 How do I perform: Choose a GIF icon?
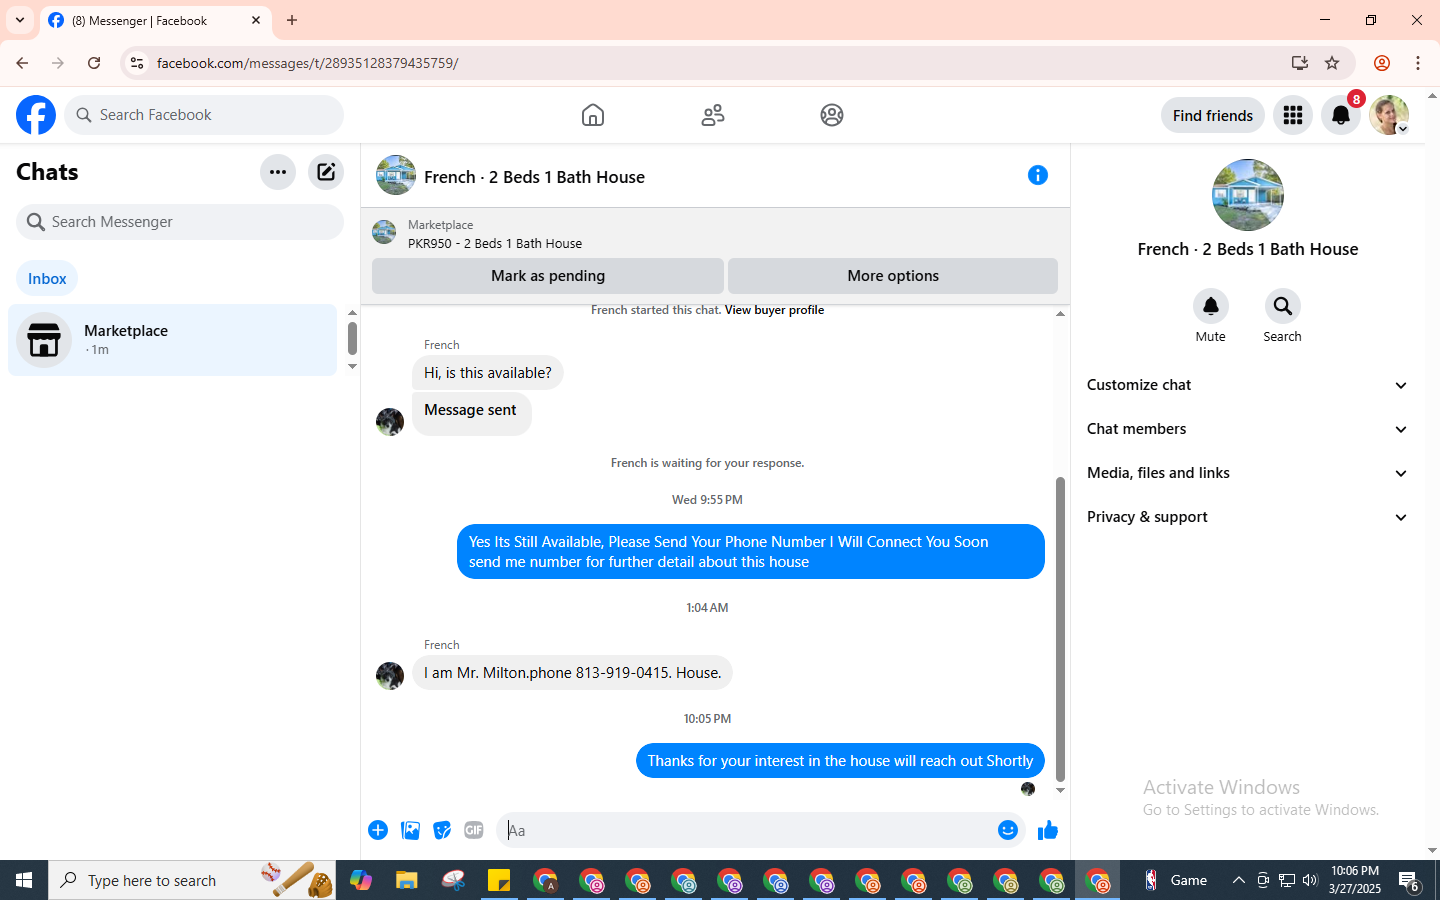[x=474, y=830]
